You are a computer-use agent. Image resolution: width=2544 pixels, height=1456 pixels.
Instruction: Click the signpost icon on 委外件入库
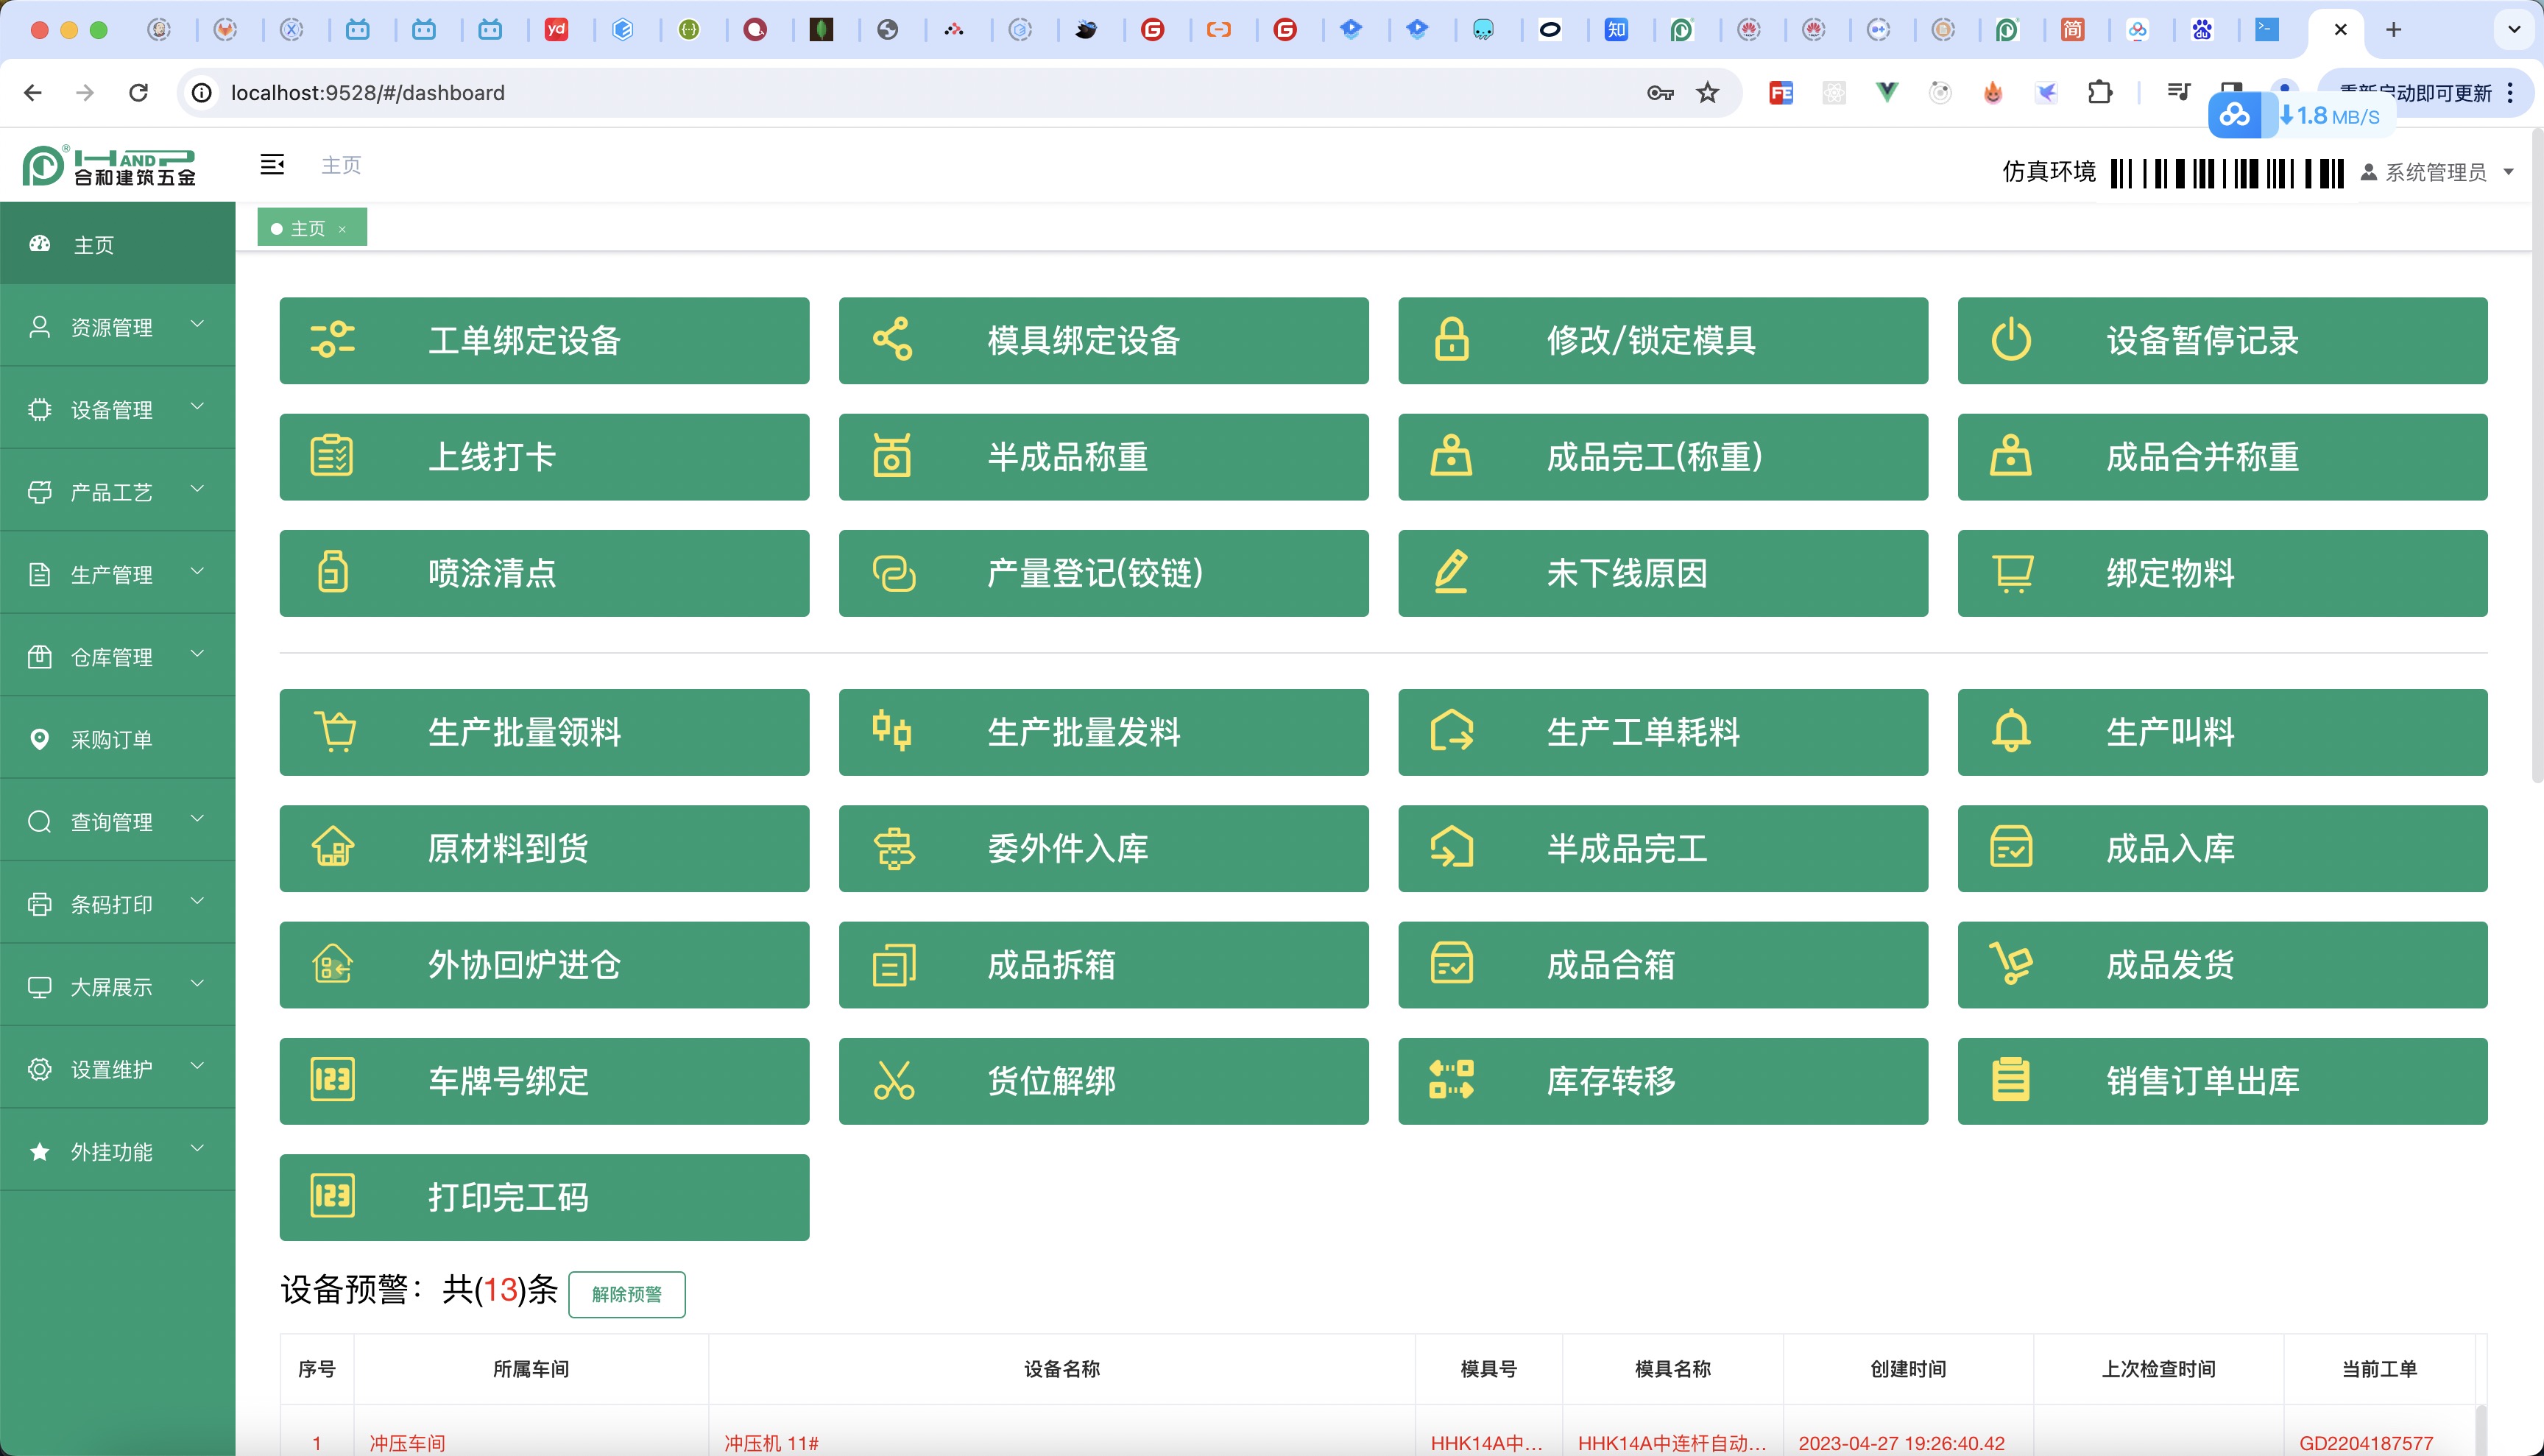[894, 847]
